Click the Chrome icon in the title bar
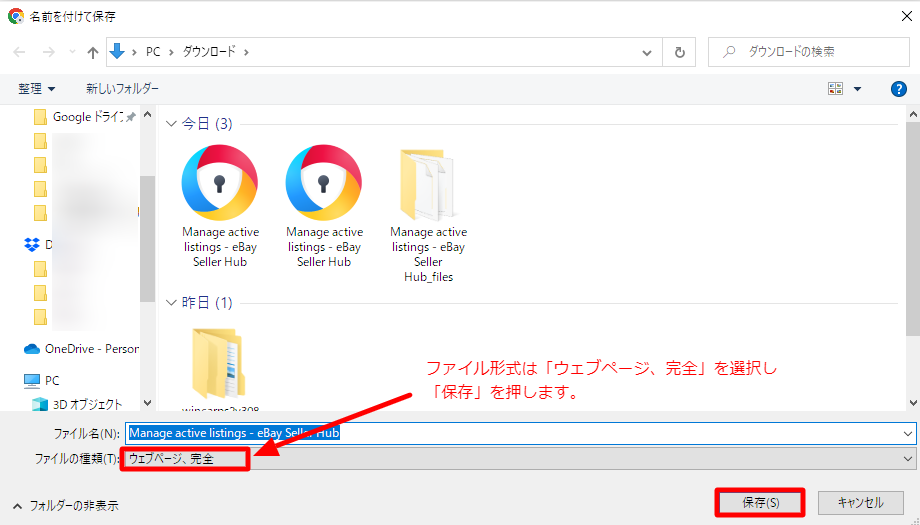 (x=16, y=16)
